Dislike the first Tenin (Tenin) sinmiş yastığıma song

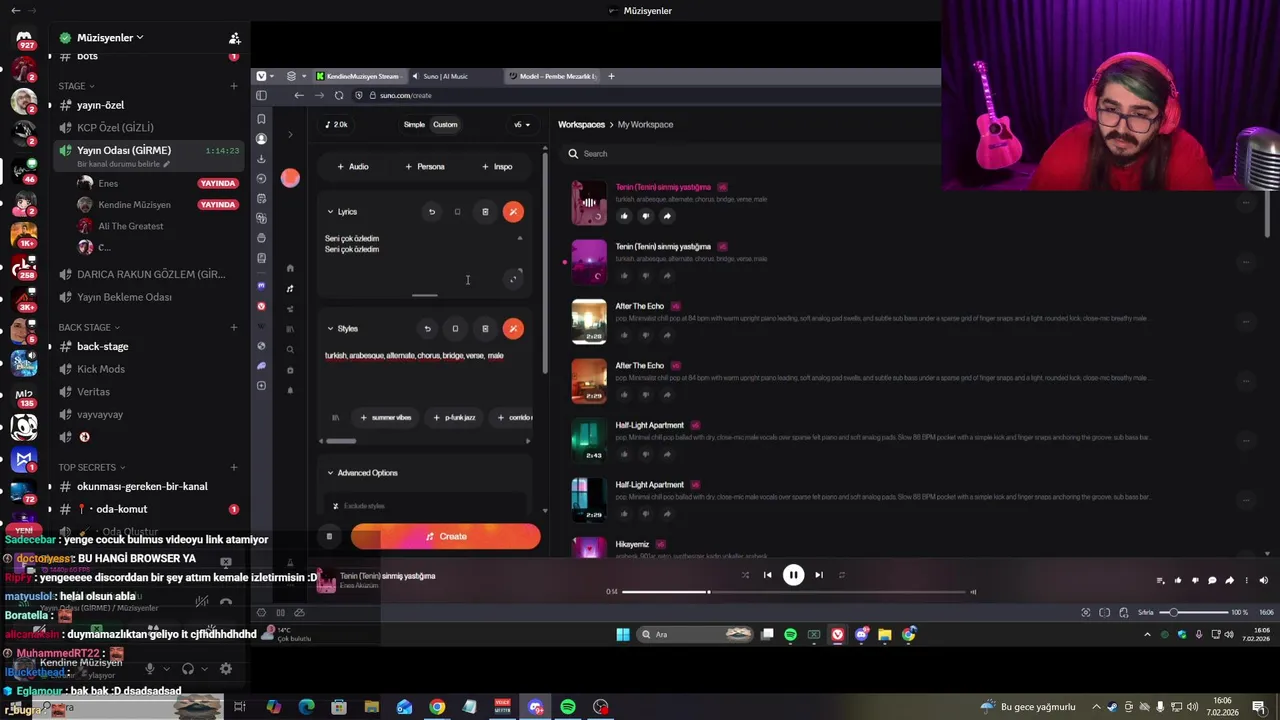[645, 216]
